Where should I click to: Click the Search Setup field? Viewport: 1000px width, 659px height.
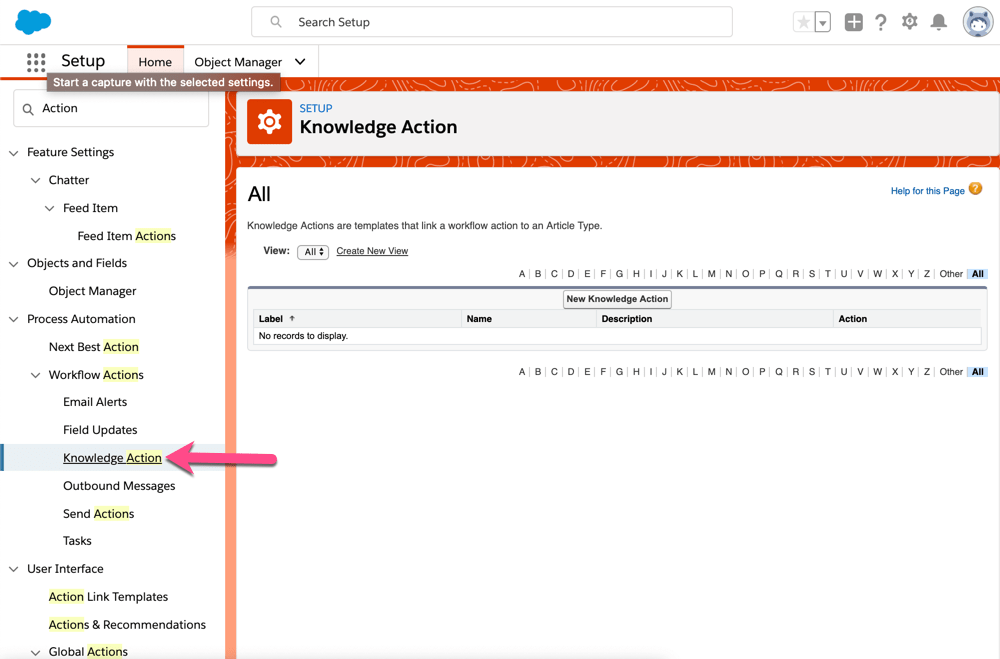click(492, 22)
